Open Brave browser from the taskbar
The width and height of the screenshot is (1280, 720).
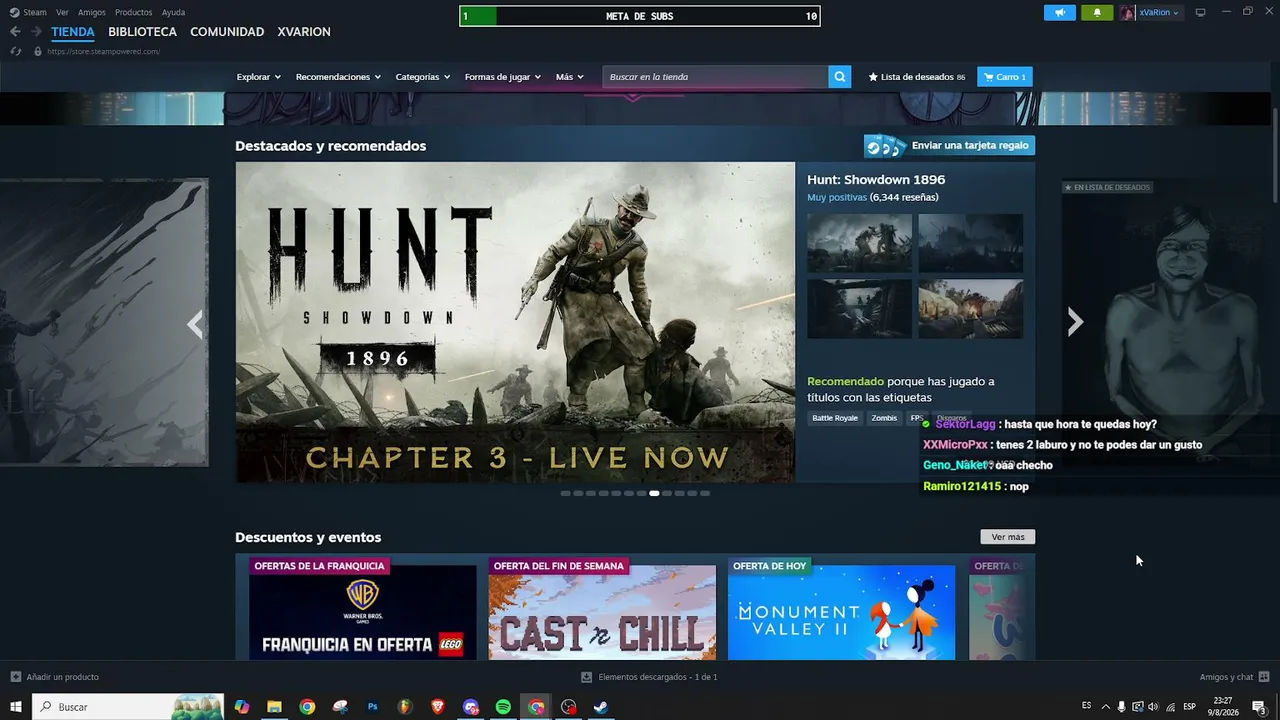(438, 707)
